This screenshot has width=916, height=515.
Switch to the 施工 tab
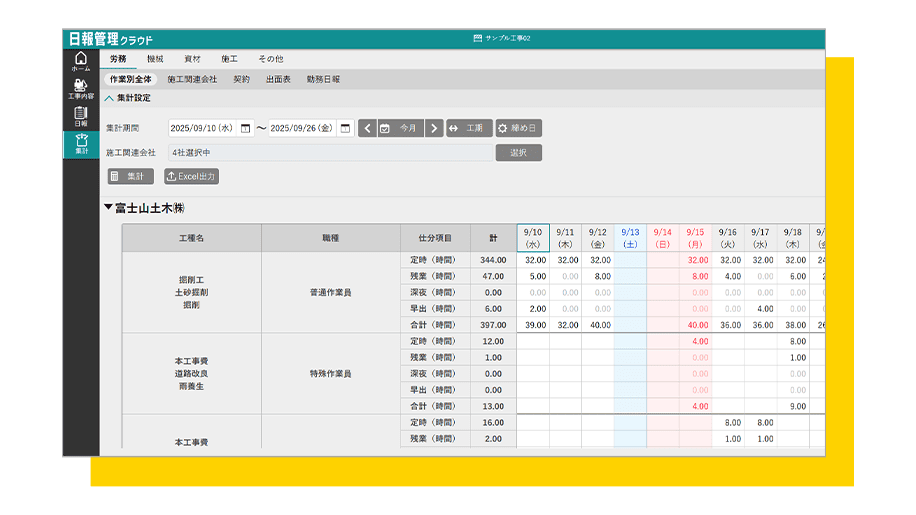click(x=230, y=59)
